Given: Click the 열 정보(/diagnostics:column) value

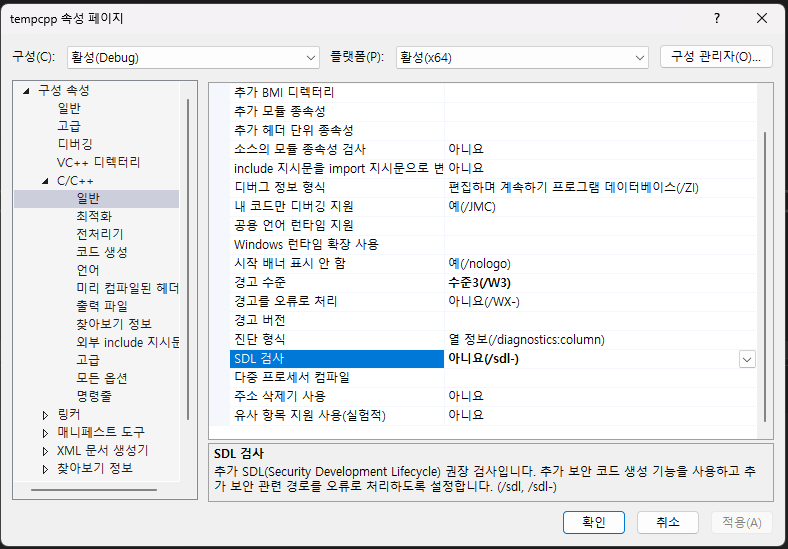Looking at the screenshot, I should pos(526,340).
